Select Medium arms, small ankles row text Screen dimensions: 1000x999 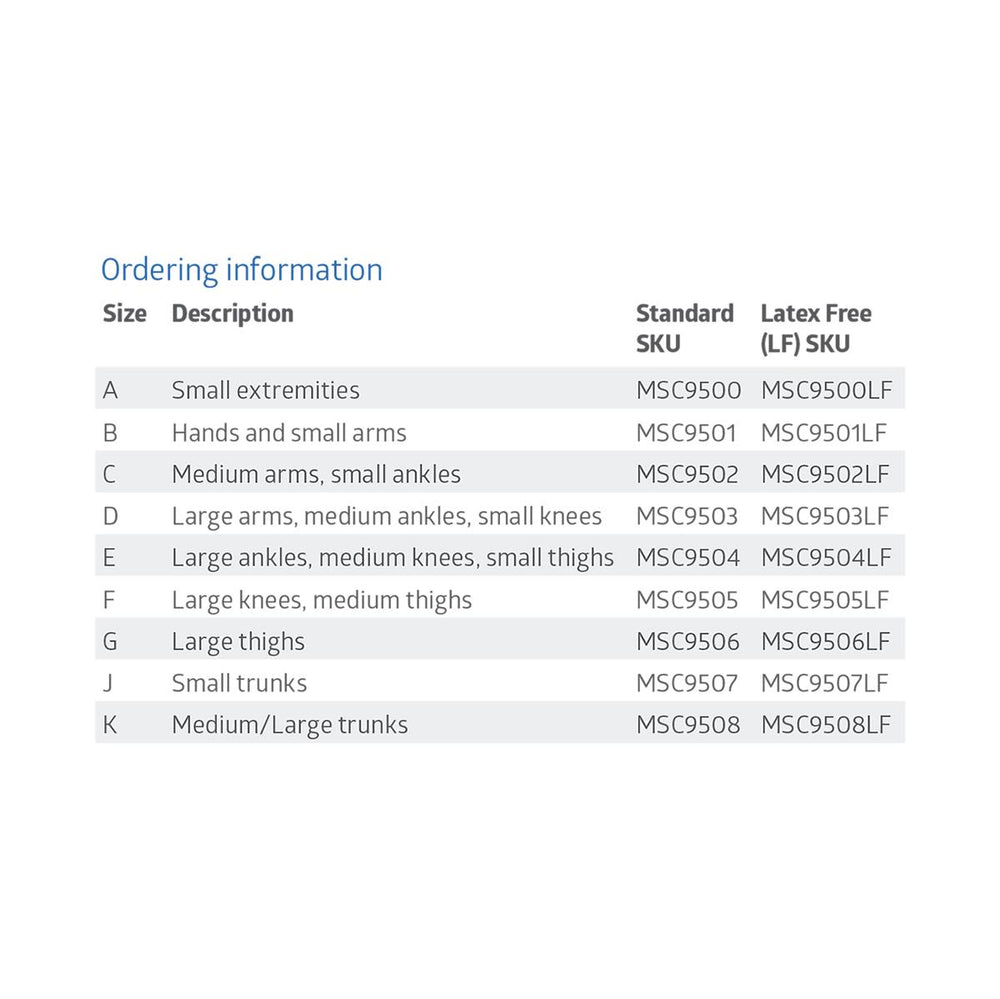click(316, 474)
